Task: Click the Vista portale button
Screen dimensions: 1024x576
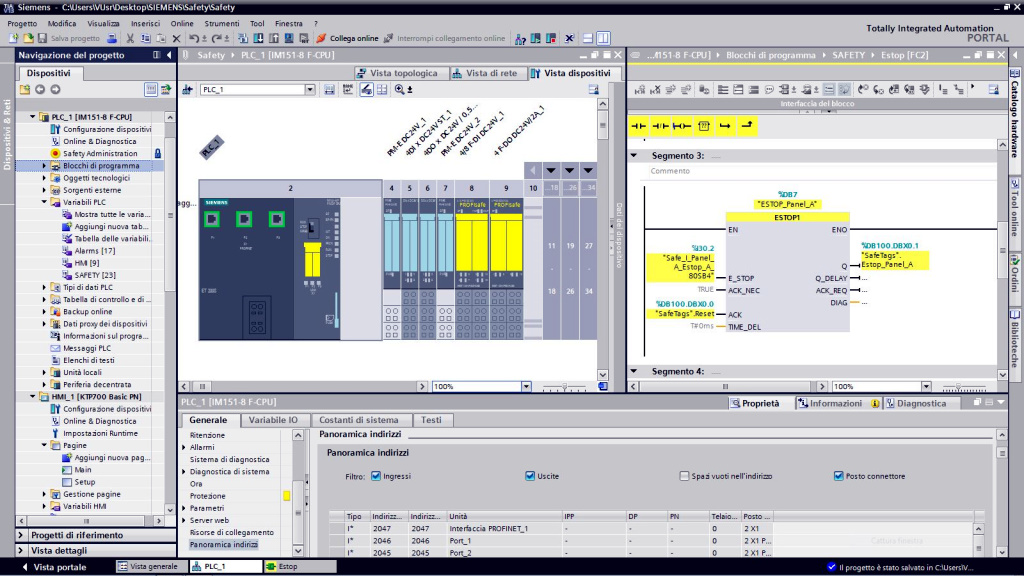Action: tap(54, 567)
